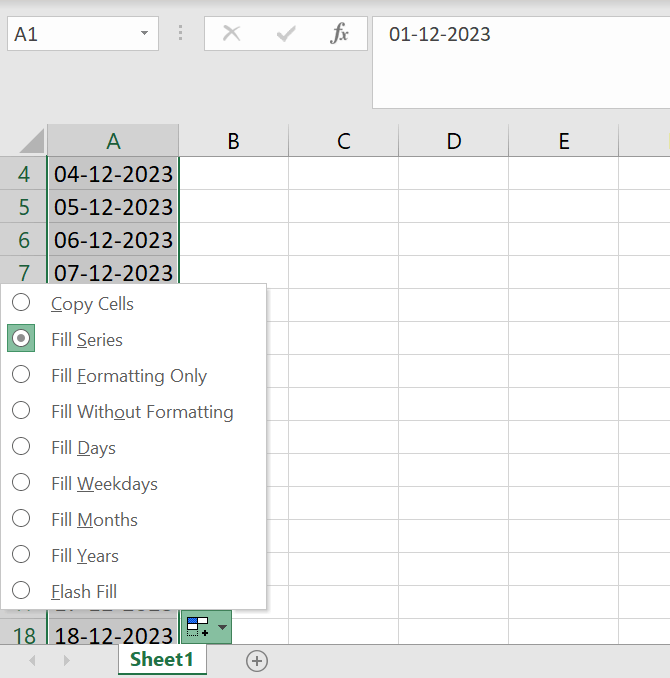670x678 pixels.
Task: Click empty cell B4
Action: (x=234, y=173)
